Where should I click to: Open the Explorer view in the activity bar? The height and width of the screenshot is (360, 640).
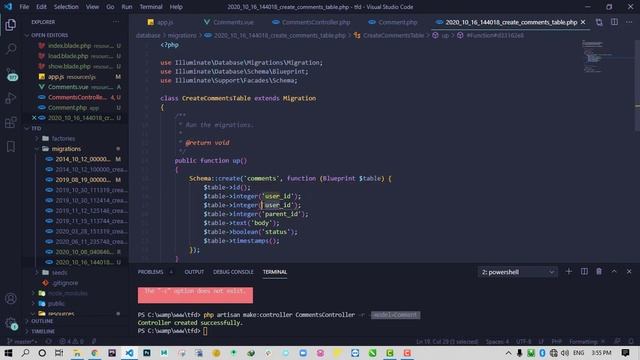tap(11, 24)
